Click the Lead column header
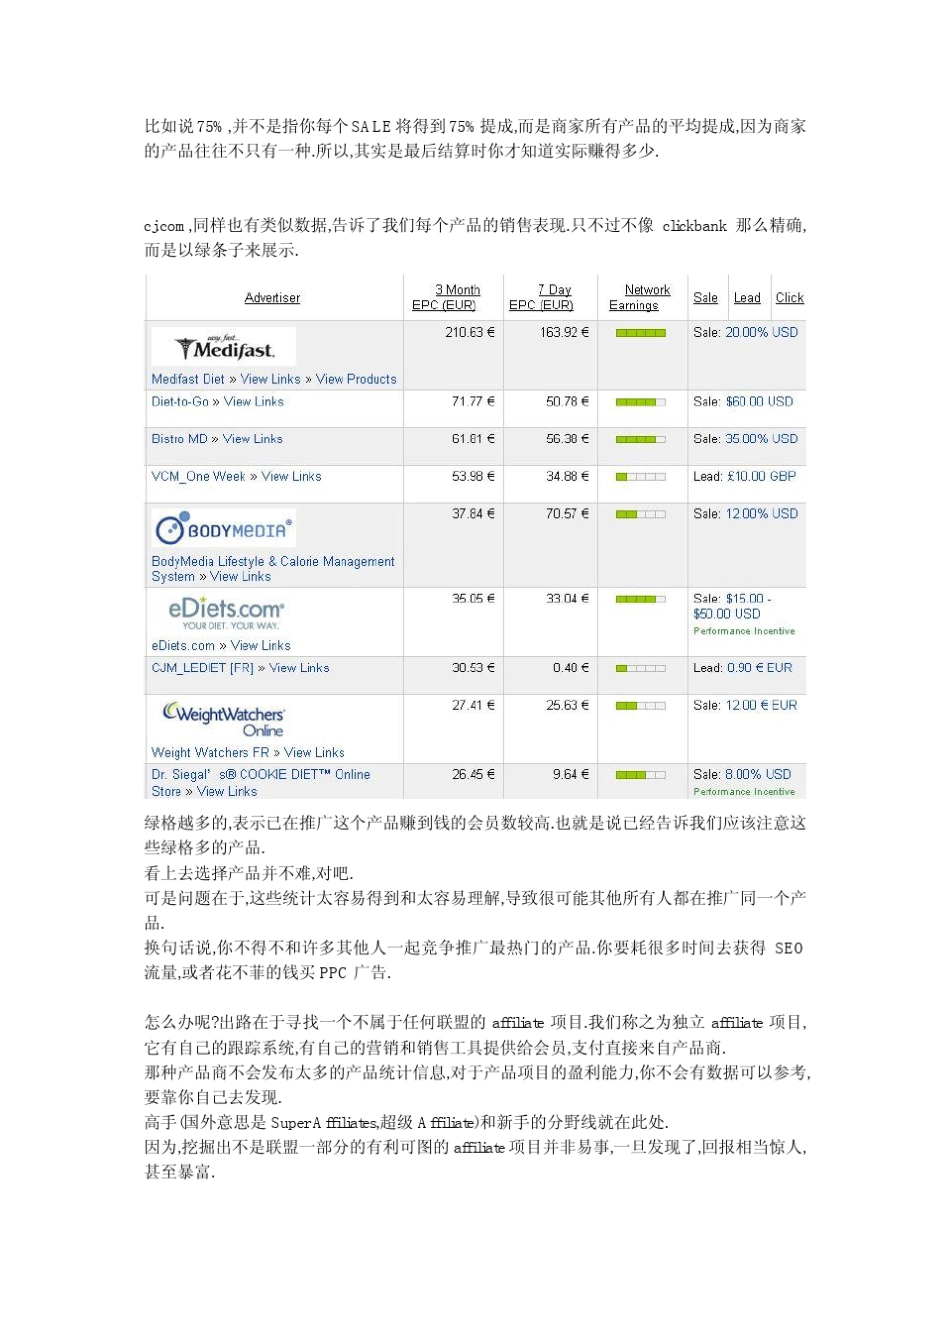Screen dimensions: 950x1343 (747, 298)
